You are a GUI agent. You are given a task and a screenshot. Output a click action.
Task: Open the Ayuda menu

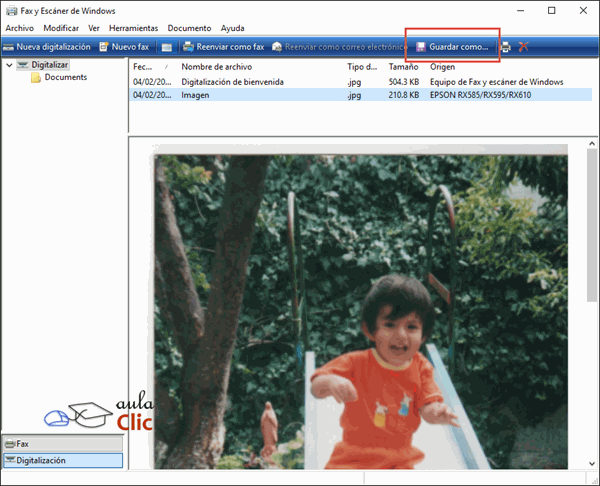click(232, 28)
